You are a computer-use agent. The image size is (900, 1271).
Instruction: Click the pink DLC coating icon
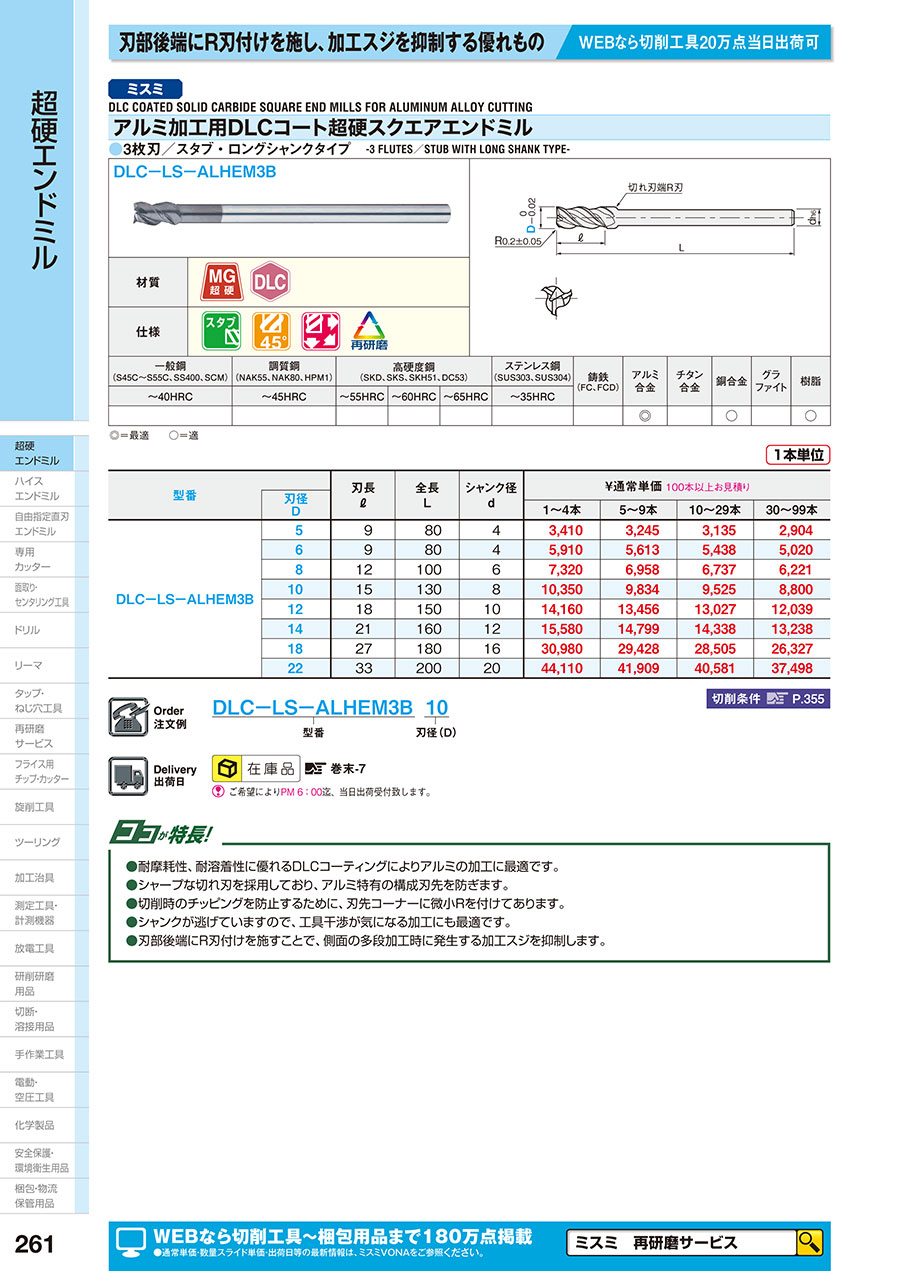[269, 281]
